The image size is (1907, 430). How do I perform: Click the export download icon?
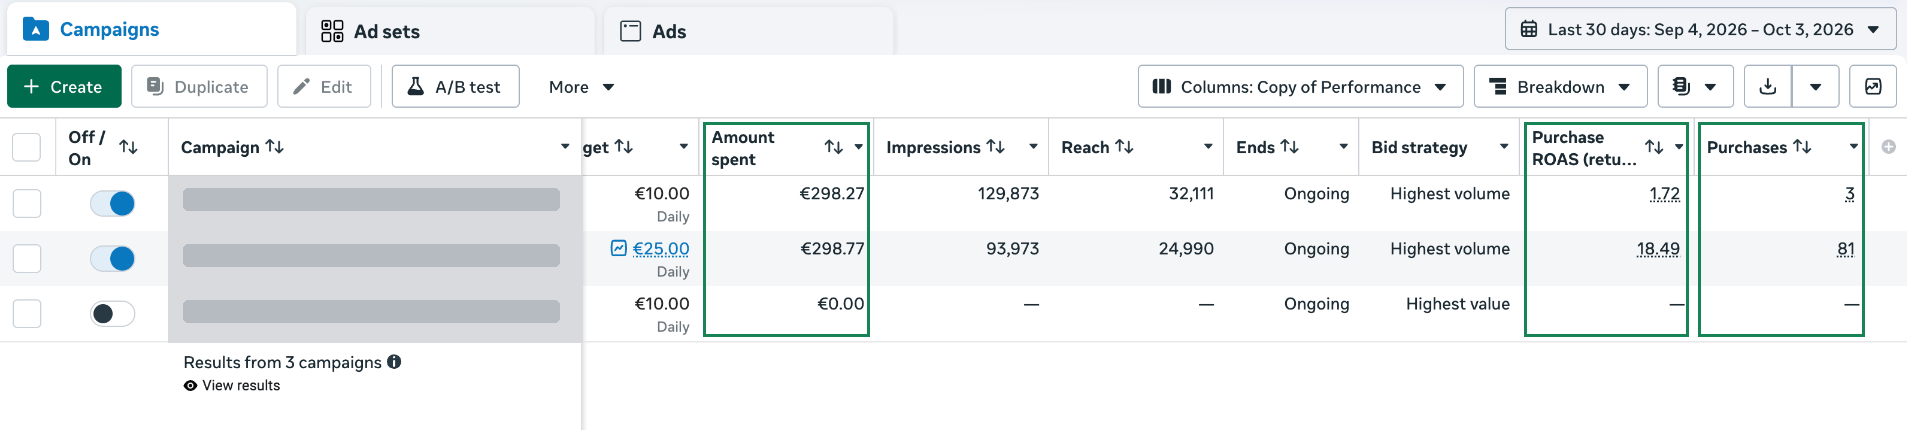1768,87
